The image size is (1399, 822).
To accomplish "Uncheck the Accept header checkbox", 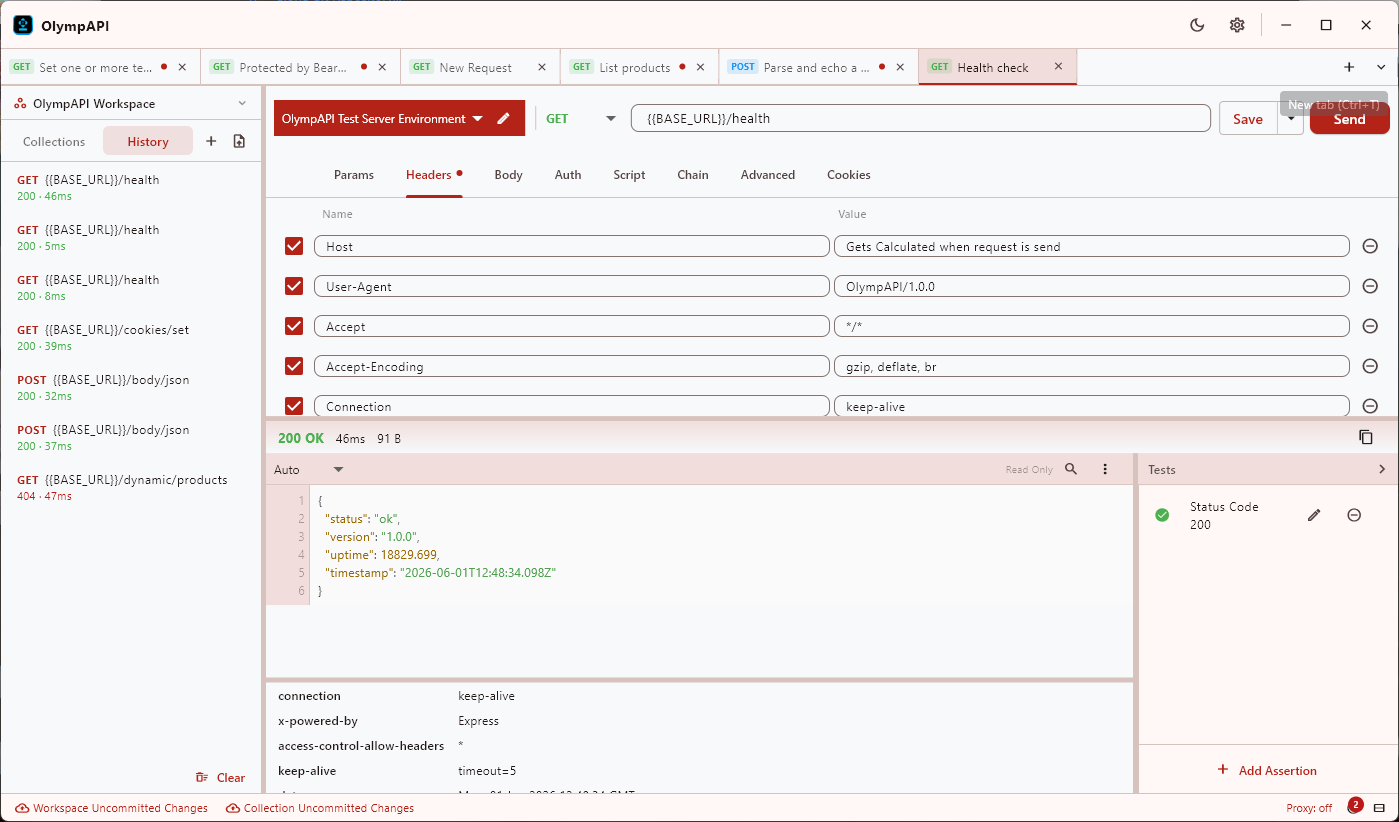I will (x=294, y=326).
